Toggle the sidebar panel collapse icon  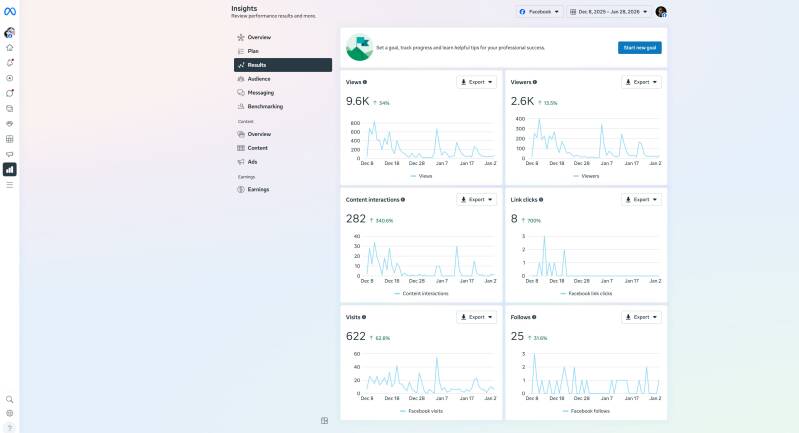pos(325,421)
